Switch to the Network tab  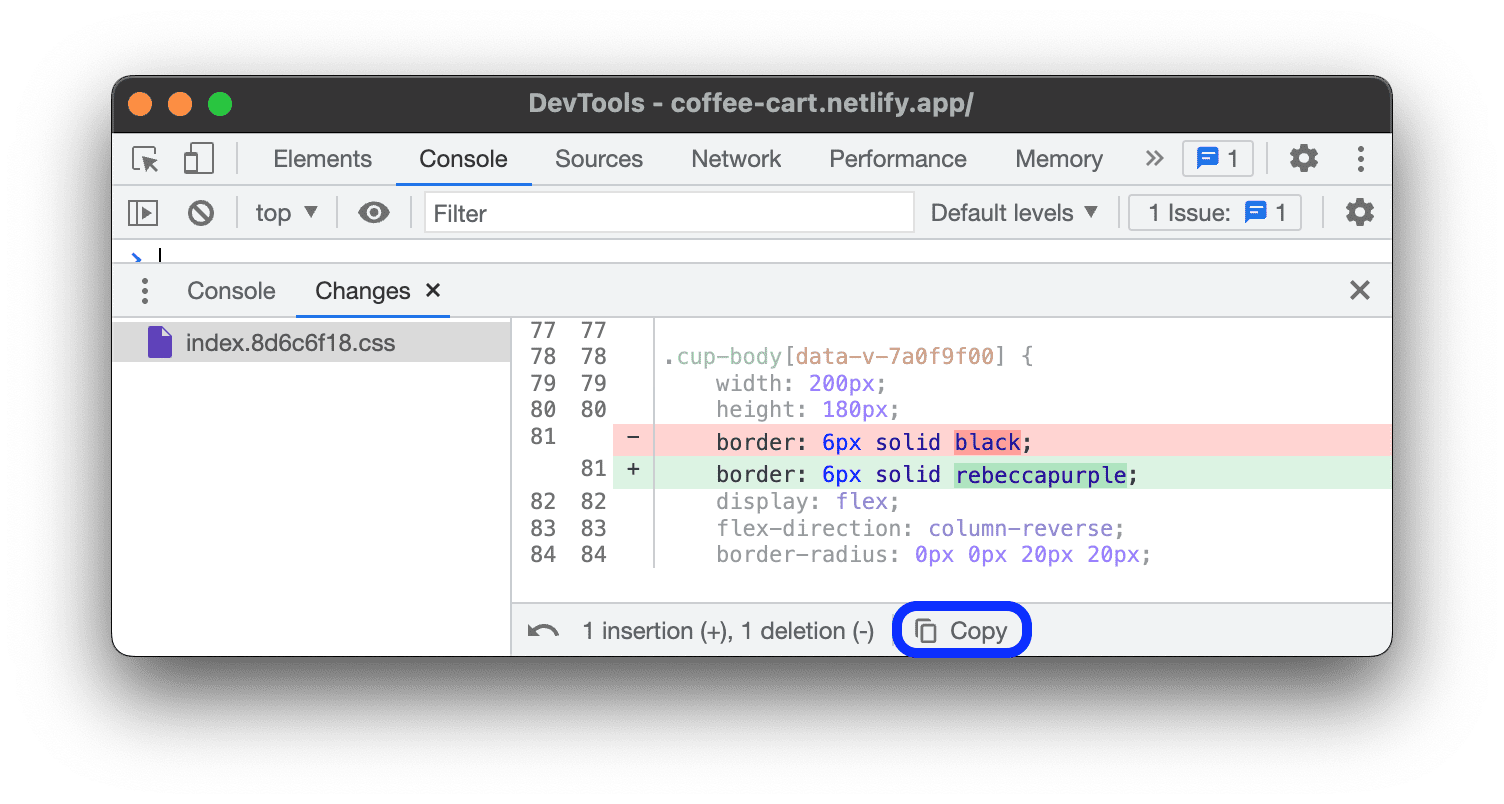(735, 158)
